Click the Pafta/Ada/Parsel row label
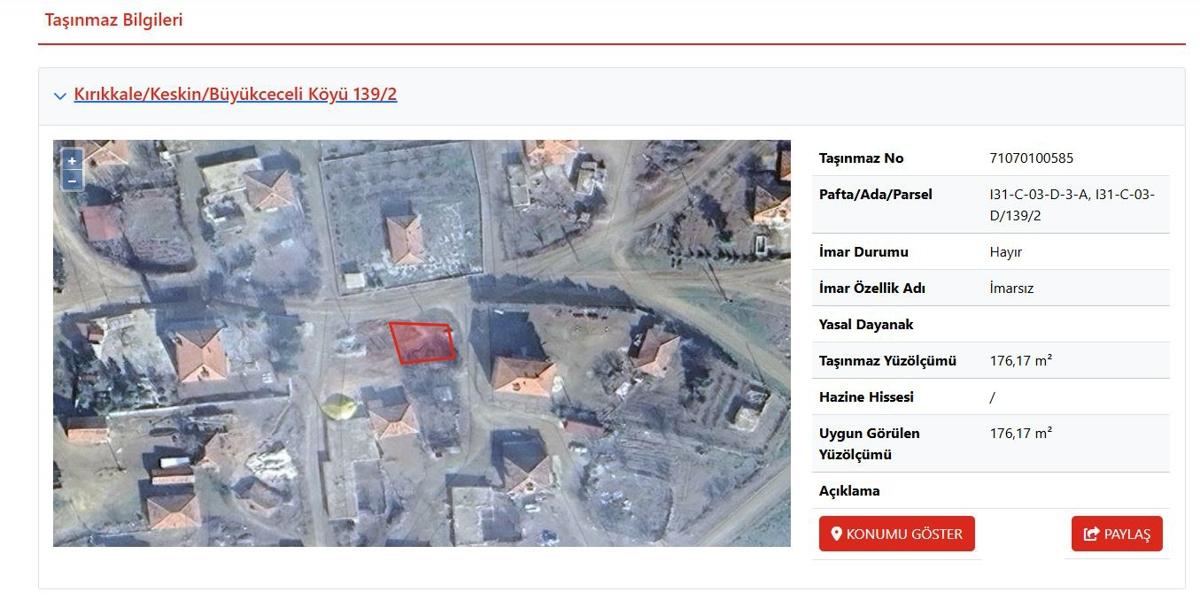1200x600 pixels. (x=875, y=194)
